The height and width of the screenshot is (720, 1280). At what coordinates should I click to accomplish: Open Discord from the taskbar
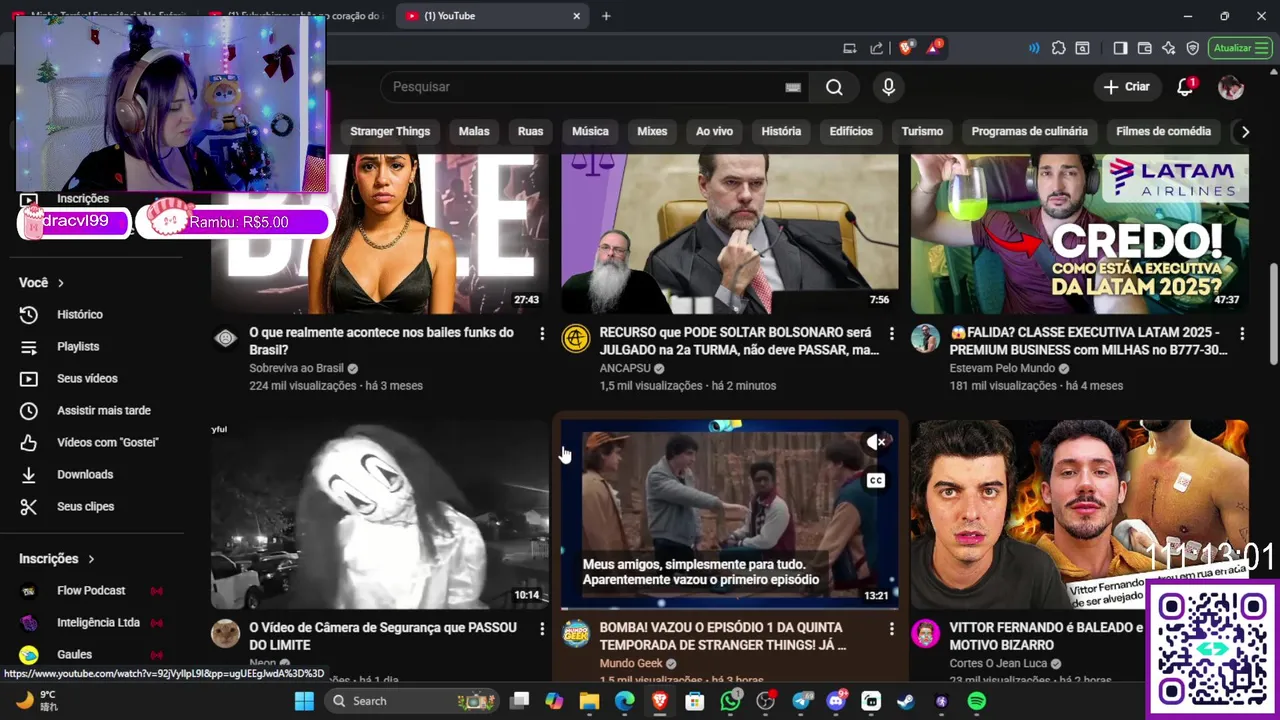coord(836,701)
